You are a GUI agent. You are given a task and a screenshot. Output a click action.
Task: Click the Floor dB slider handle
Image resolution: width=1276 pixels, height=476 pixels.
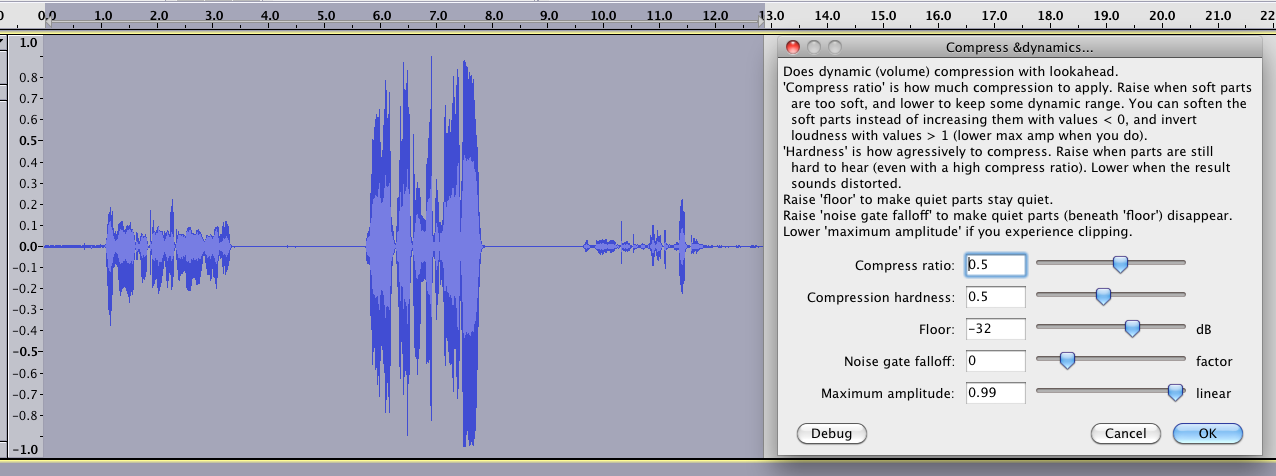pyautogui.click(x=1132, y=328)
